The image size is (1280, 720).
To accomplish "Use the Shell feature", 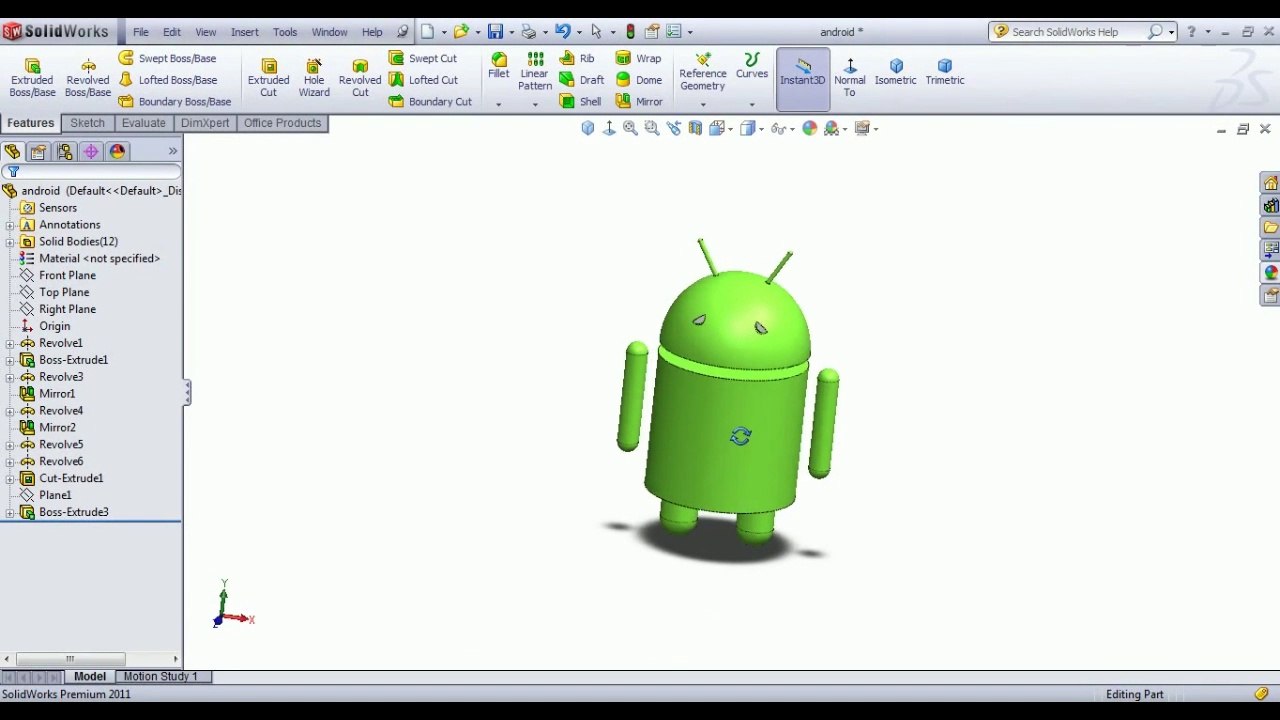I will pyautogui.click(x=581, y=102).
